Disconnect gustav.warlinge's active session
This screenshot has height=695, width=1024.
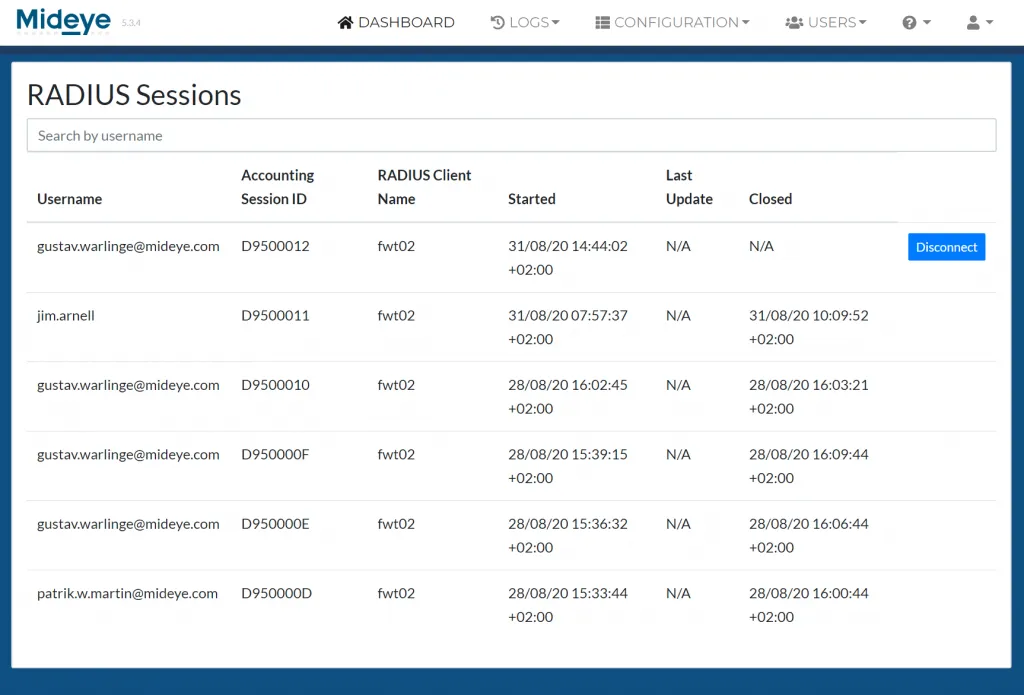coord(946,246)
